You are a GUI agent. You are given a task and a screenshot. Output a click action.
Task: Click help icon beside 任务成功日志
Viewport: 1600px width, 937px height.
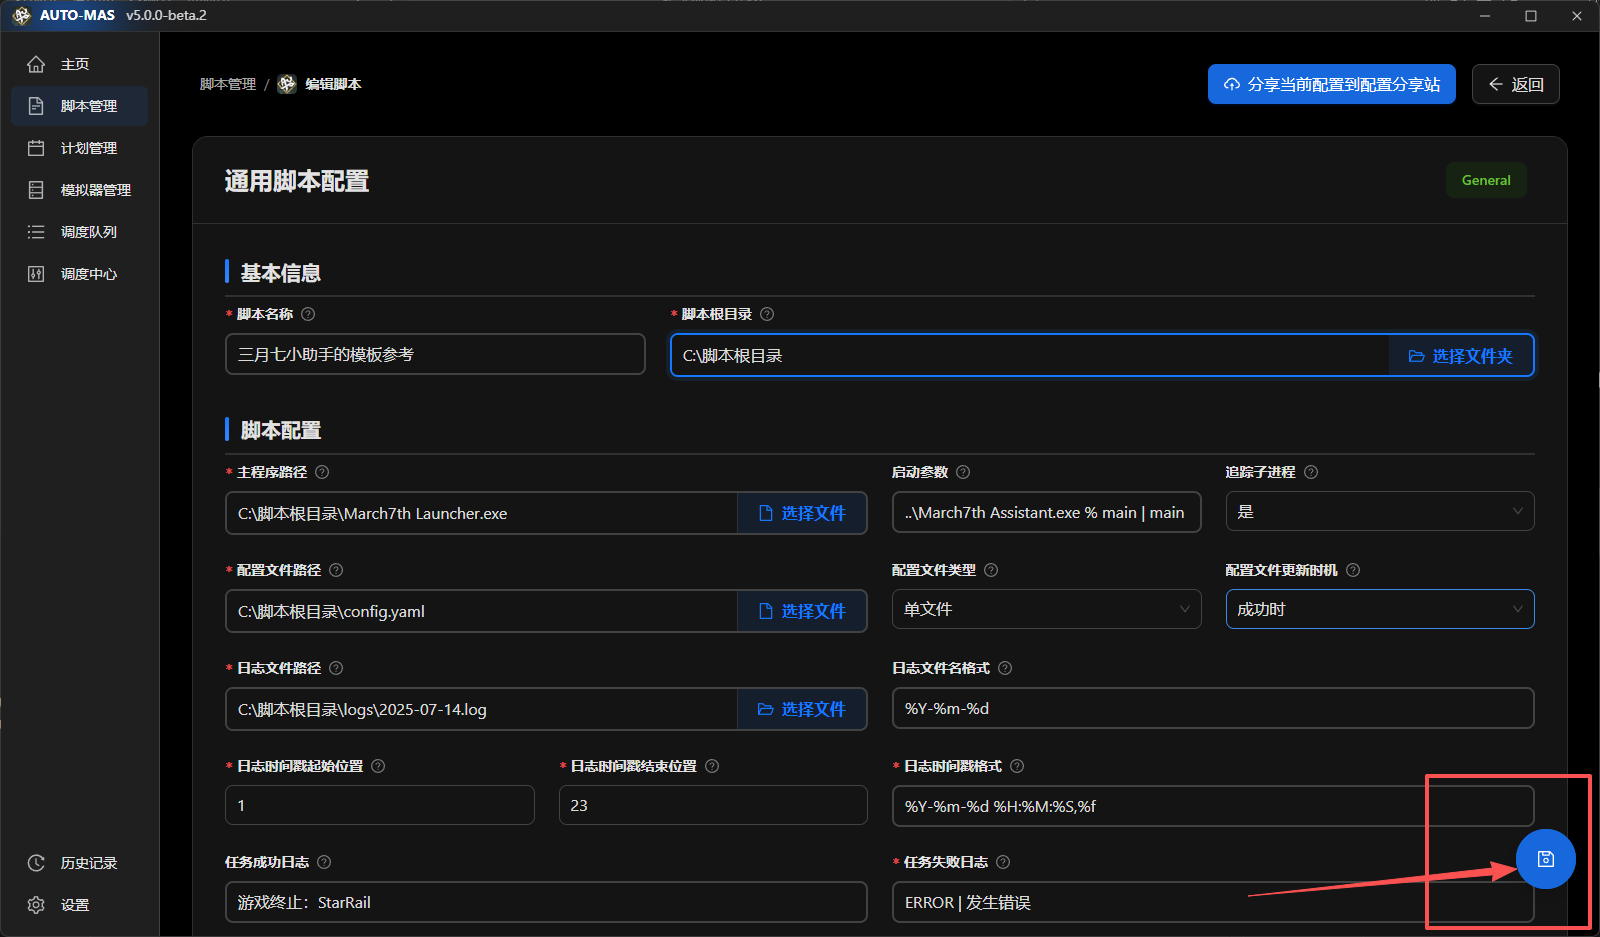click(324, 862)
